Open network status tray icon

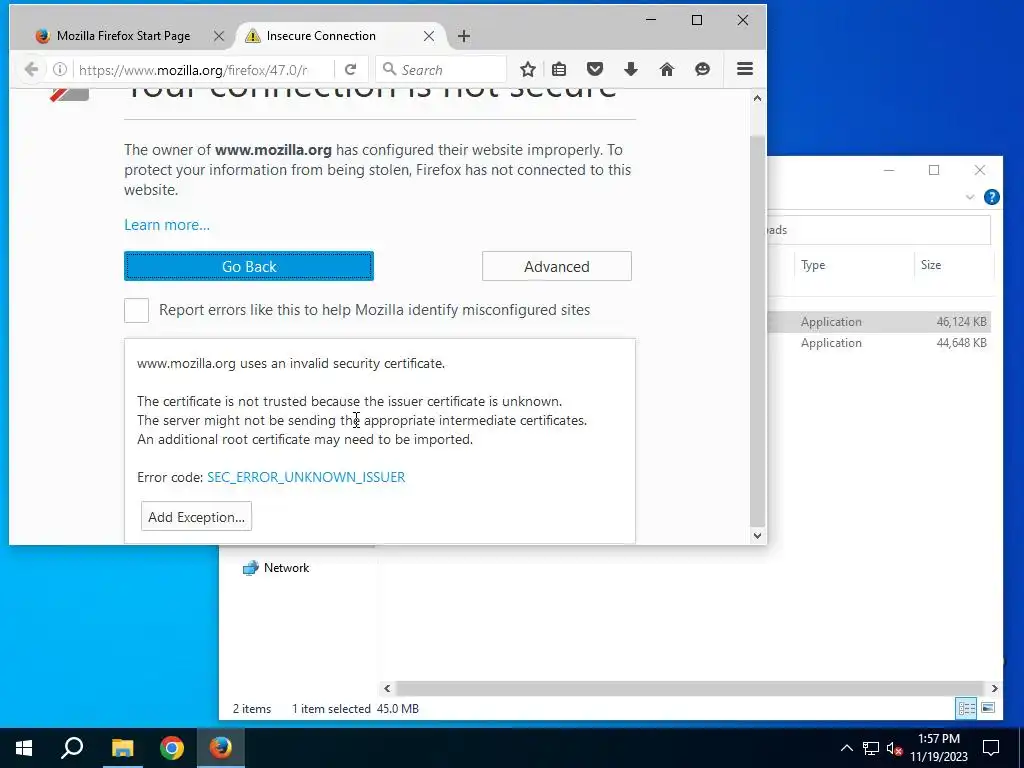[x=871, y=748]
